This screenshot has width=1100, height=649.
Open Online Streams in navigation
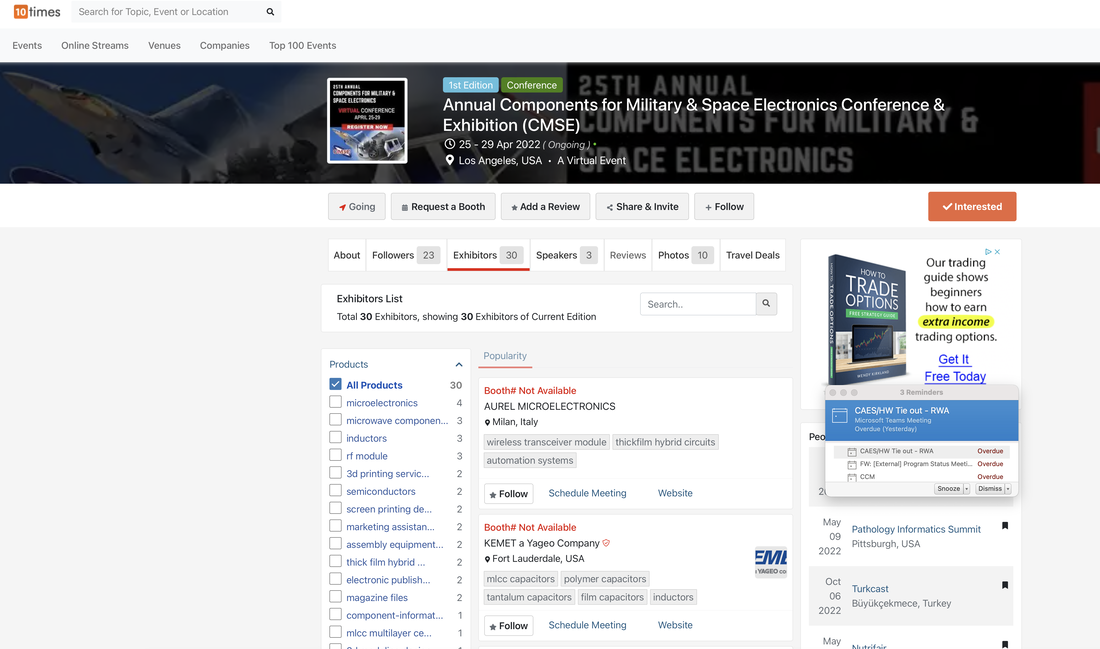pos(95,46)
